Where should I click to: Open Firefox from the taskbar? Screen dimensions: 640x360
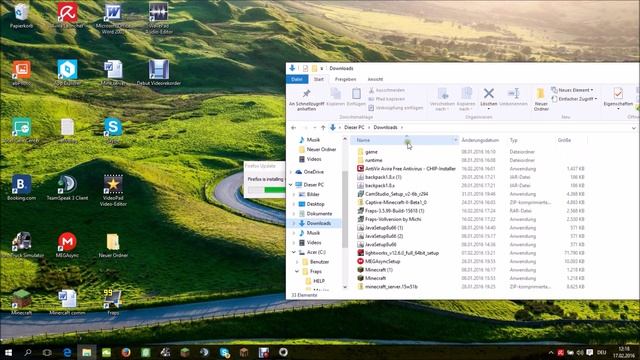[126, 352]
